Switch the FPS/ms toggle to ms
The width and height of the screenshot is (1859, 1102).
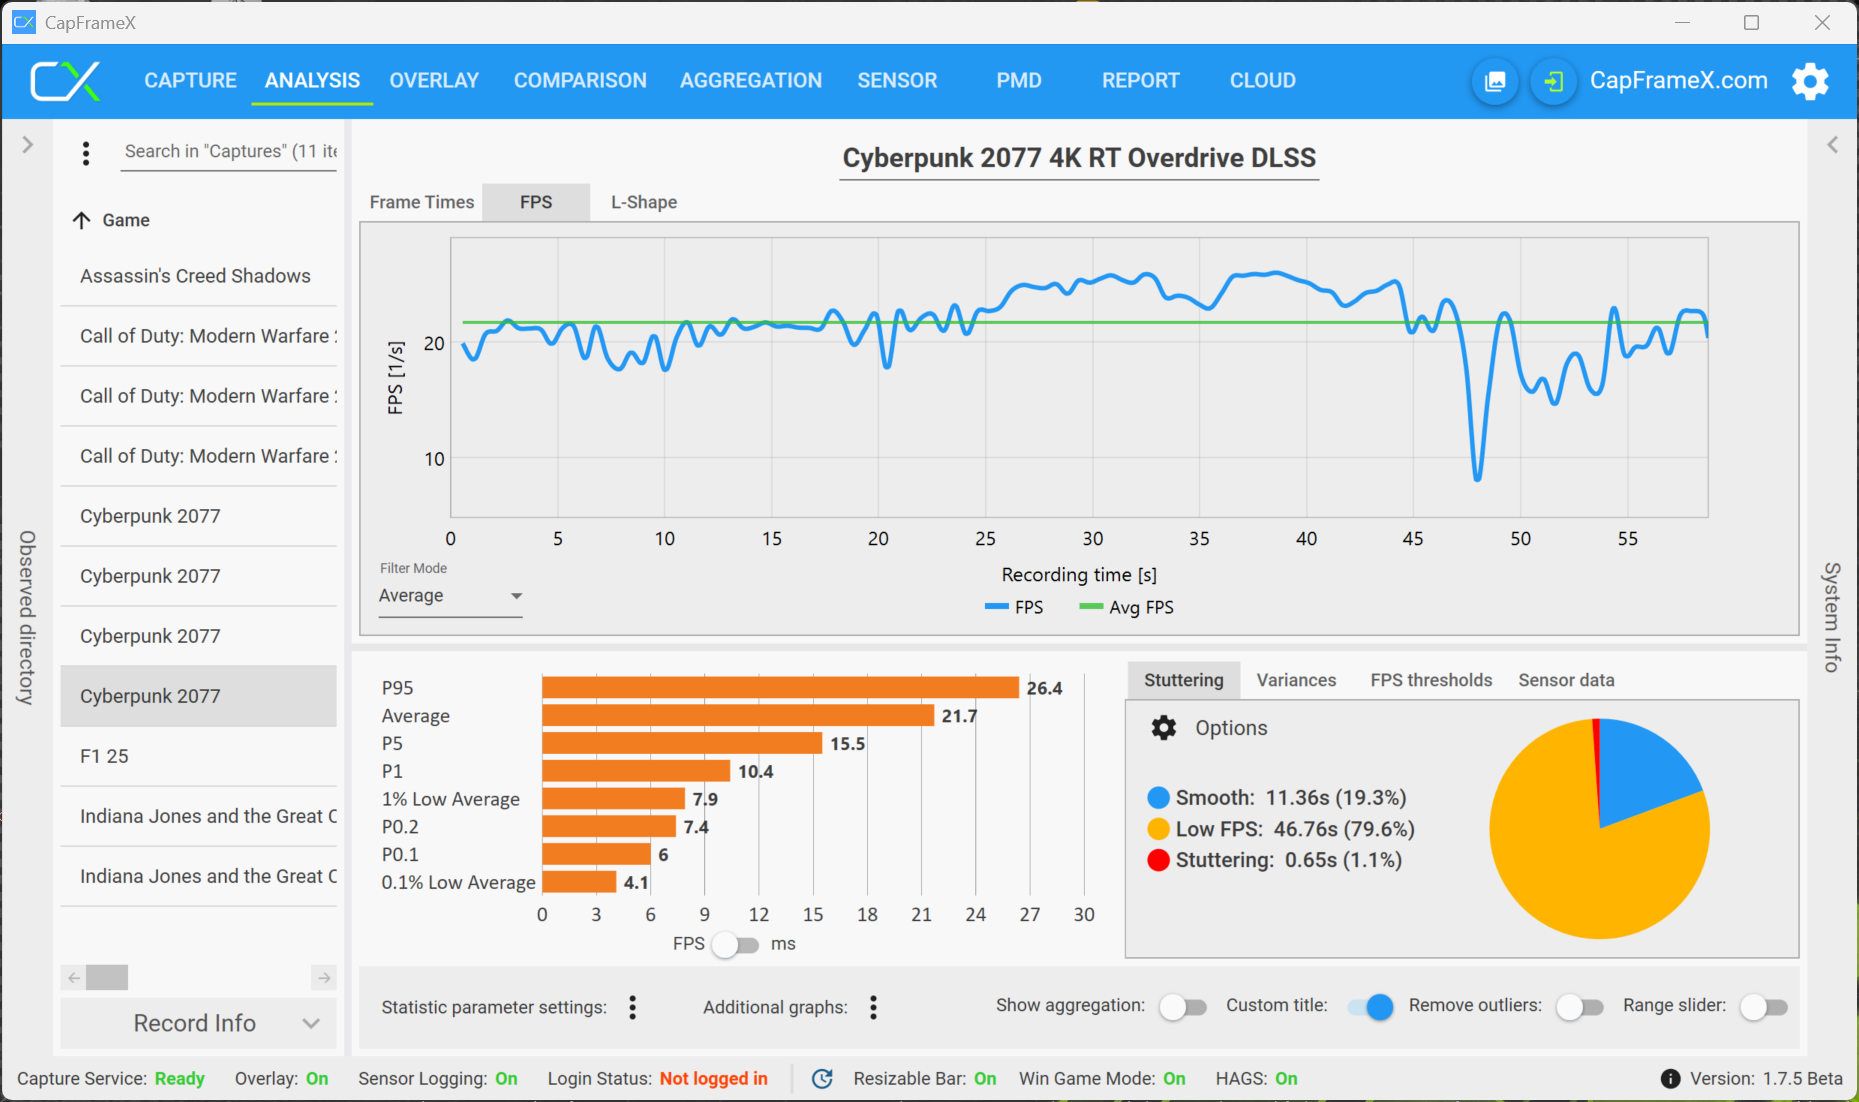coord(735,944)
